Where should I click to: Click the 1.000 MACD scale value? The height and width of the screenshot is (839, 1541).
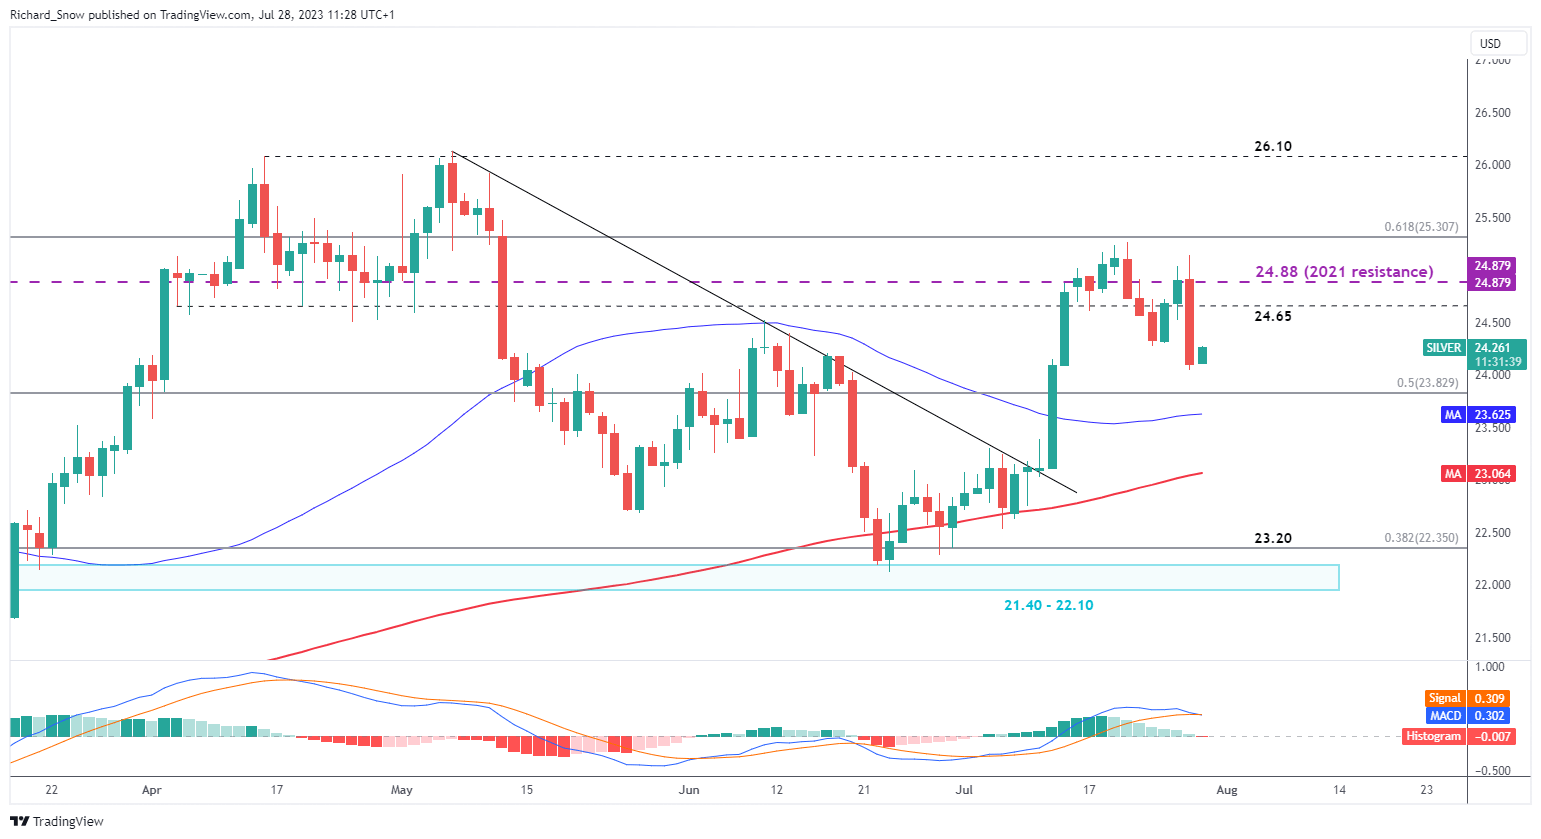pos(1489,667)
